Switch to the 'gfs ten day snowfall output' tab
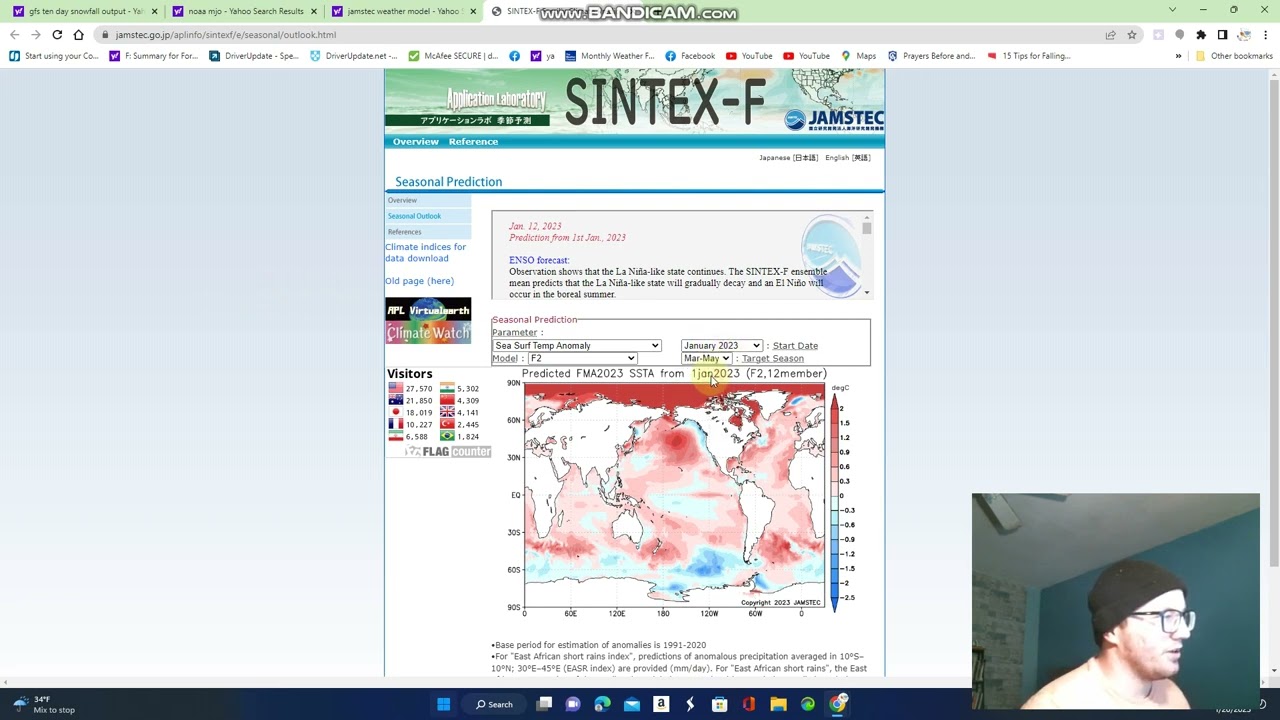Screen dimensions: 1280x720 click(x=85, y=11)
